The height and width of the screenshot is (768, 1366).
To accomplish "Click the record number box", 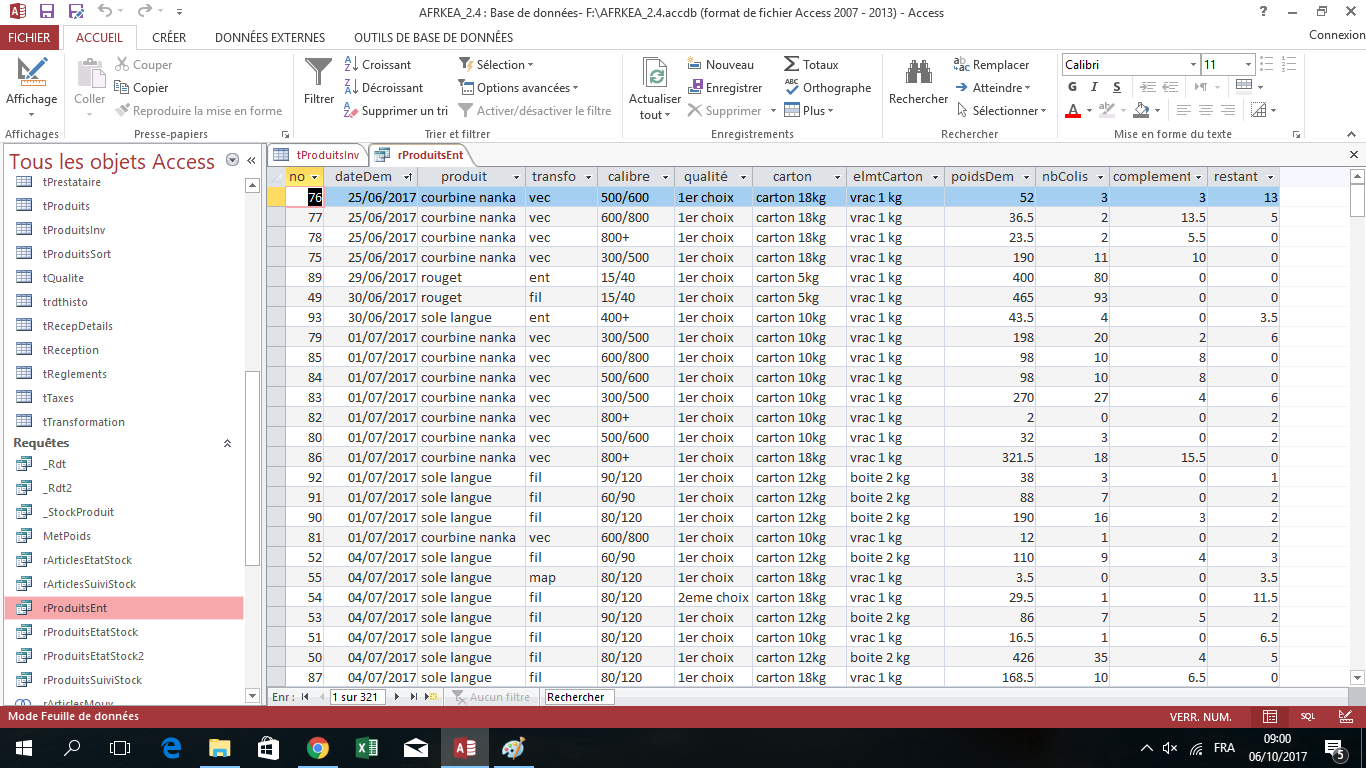I will [357, 697].
